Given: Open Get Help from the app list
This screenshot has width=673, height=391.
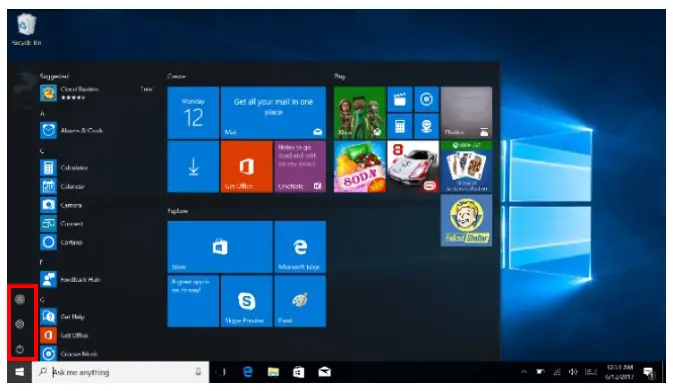Looking at the screenshot, I should [62, 317].
